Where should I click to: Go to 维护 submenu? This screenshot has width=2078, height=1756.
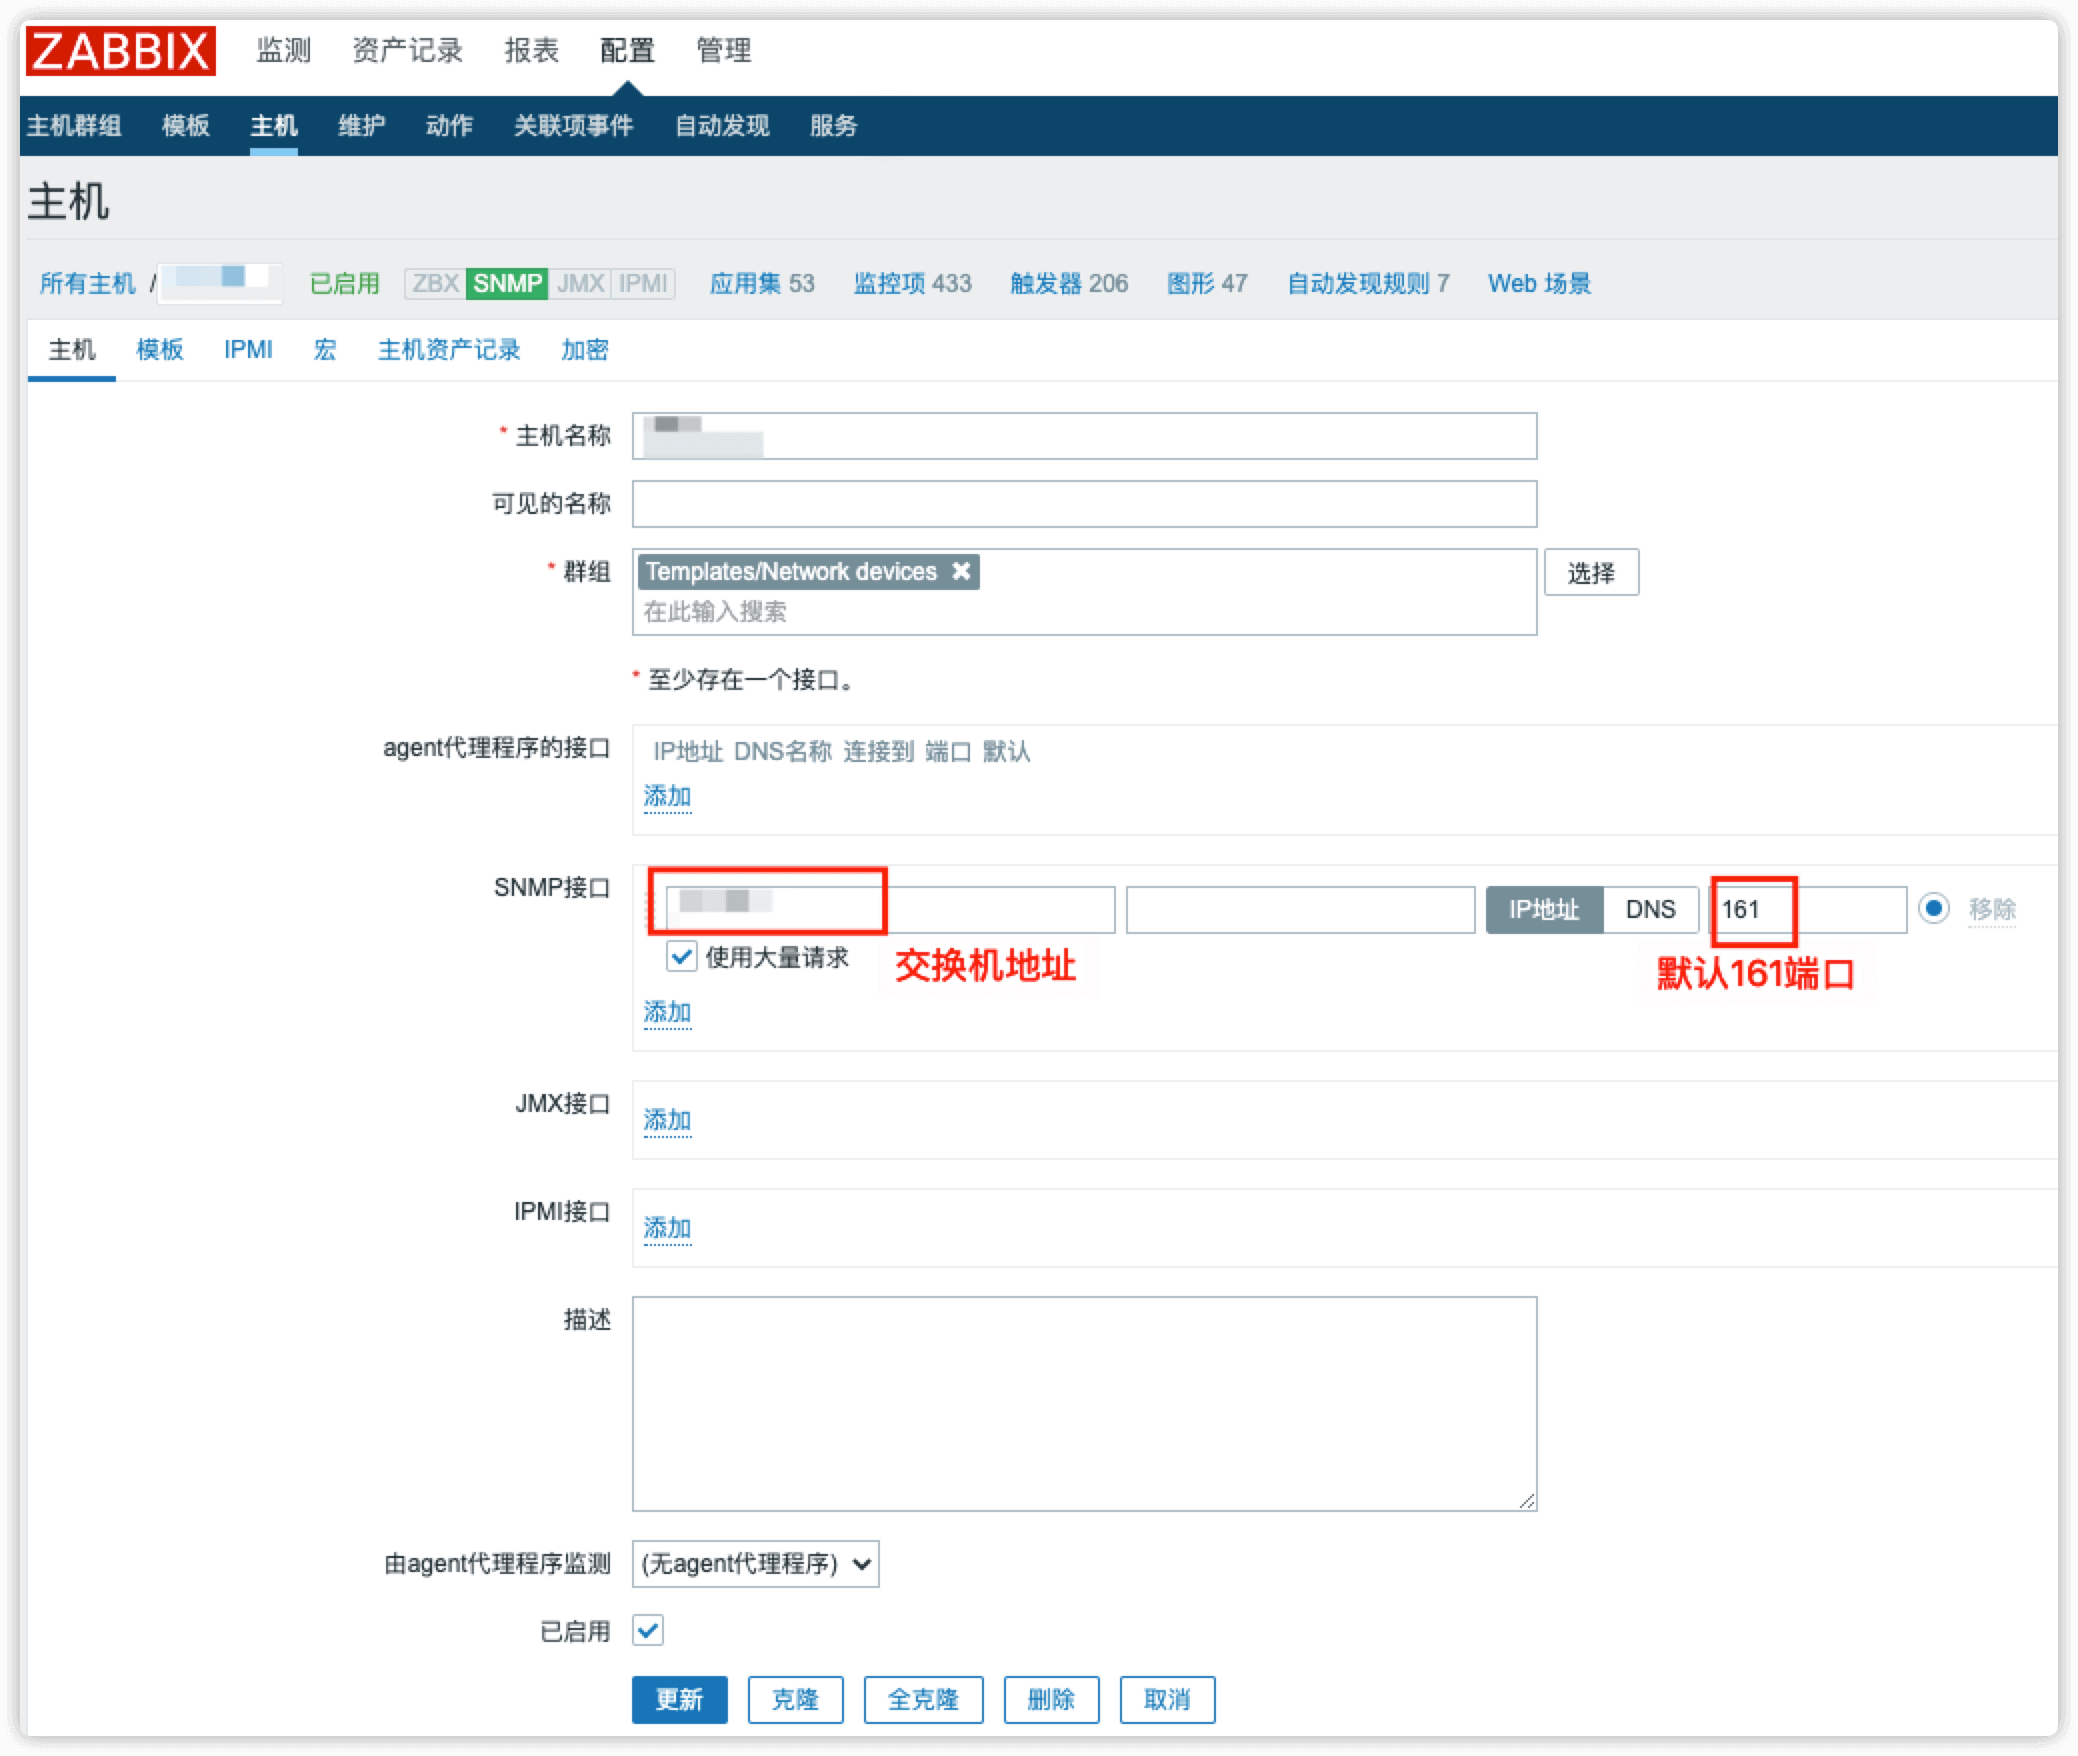point(361,125)
